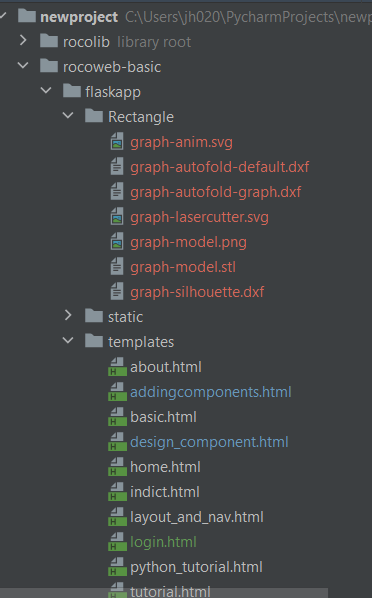Viewport: 372px width, 598px height.
Task: Expand the rocolib folder
Action: pos(23,40)
